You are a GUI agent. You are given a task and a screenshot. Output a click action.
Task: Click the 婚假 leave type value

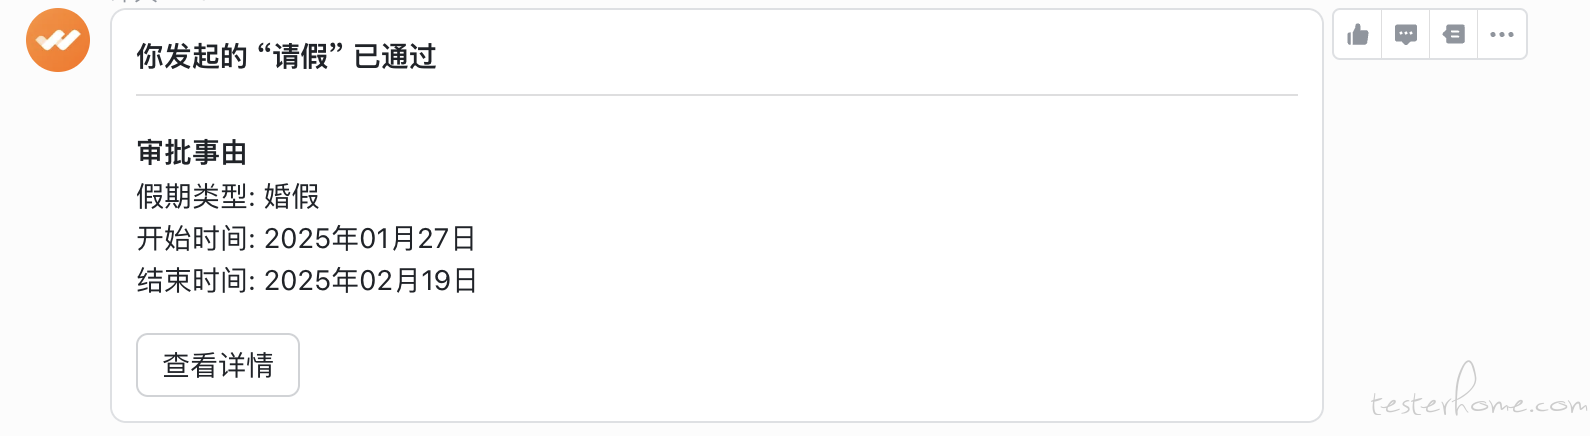click(x=292, y=196)
